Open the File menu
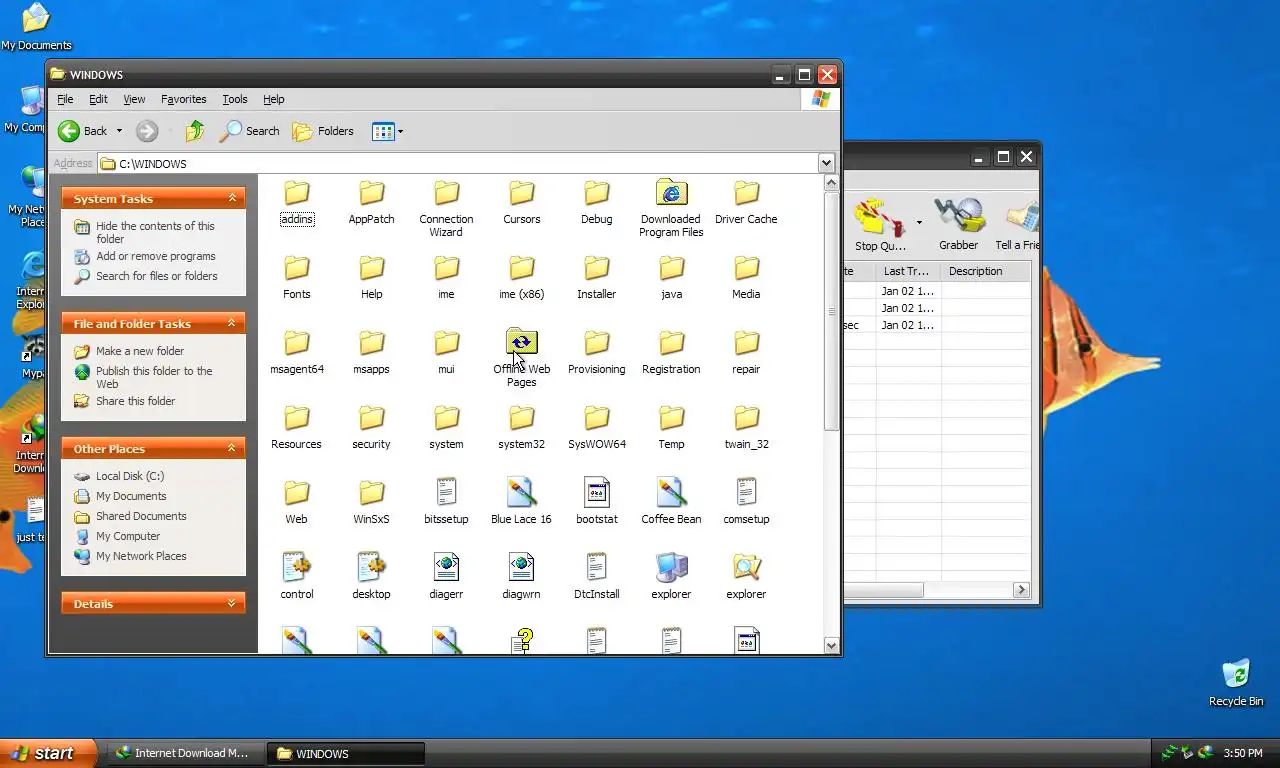 (65, 99)
